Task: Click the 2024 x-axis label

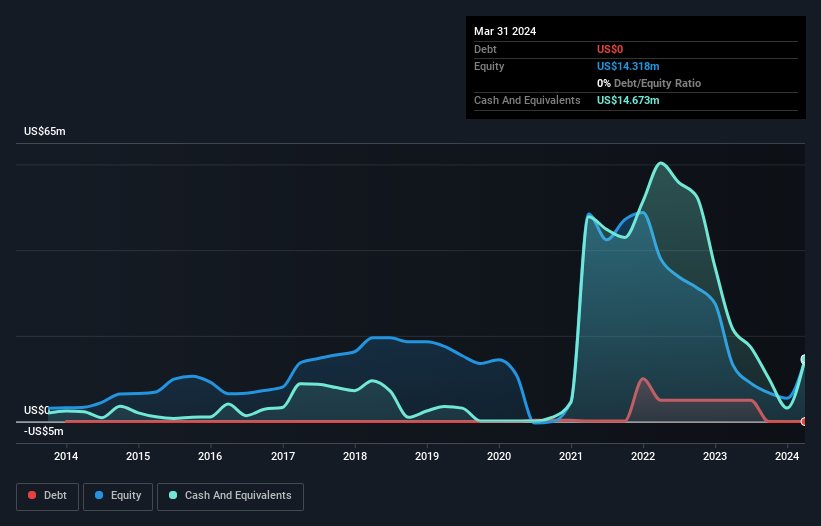Action: point(787,457)
